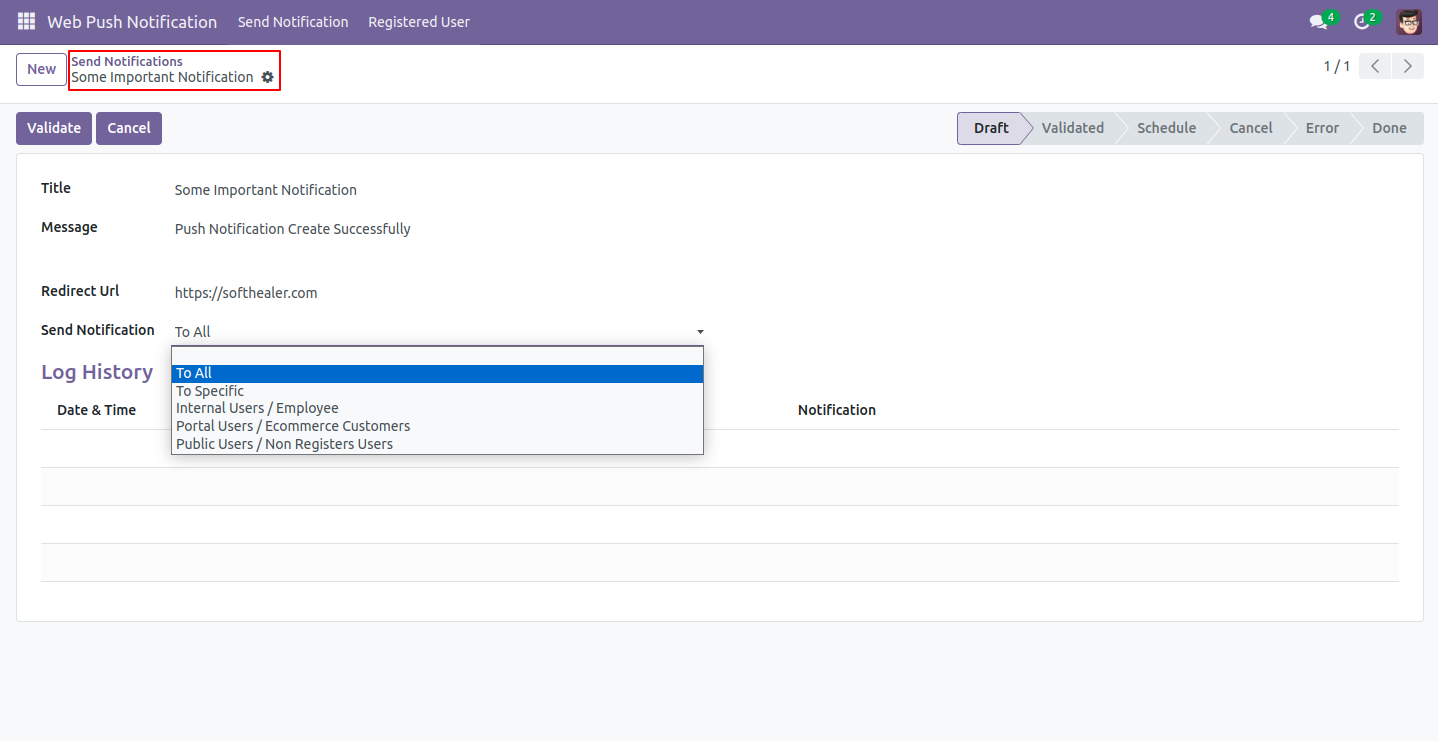Click the Validate button

(54, 128)
